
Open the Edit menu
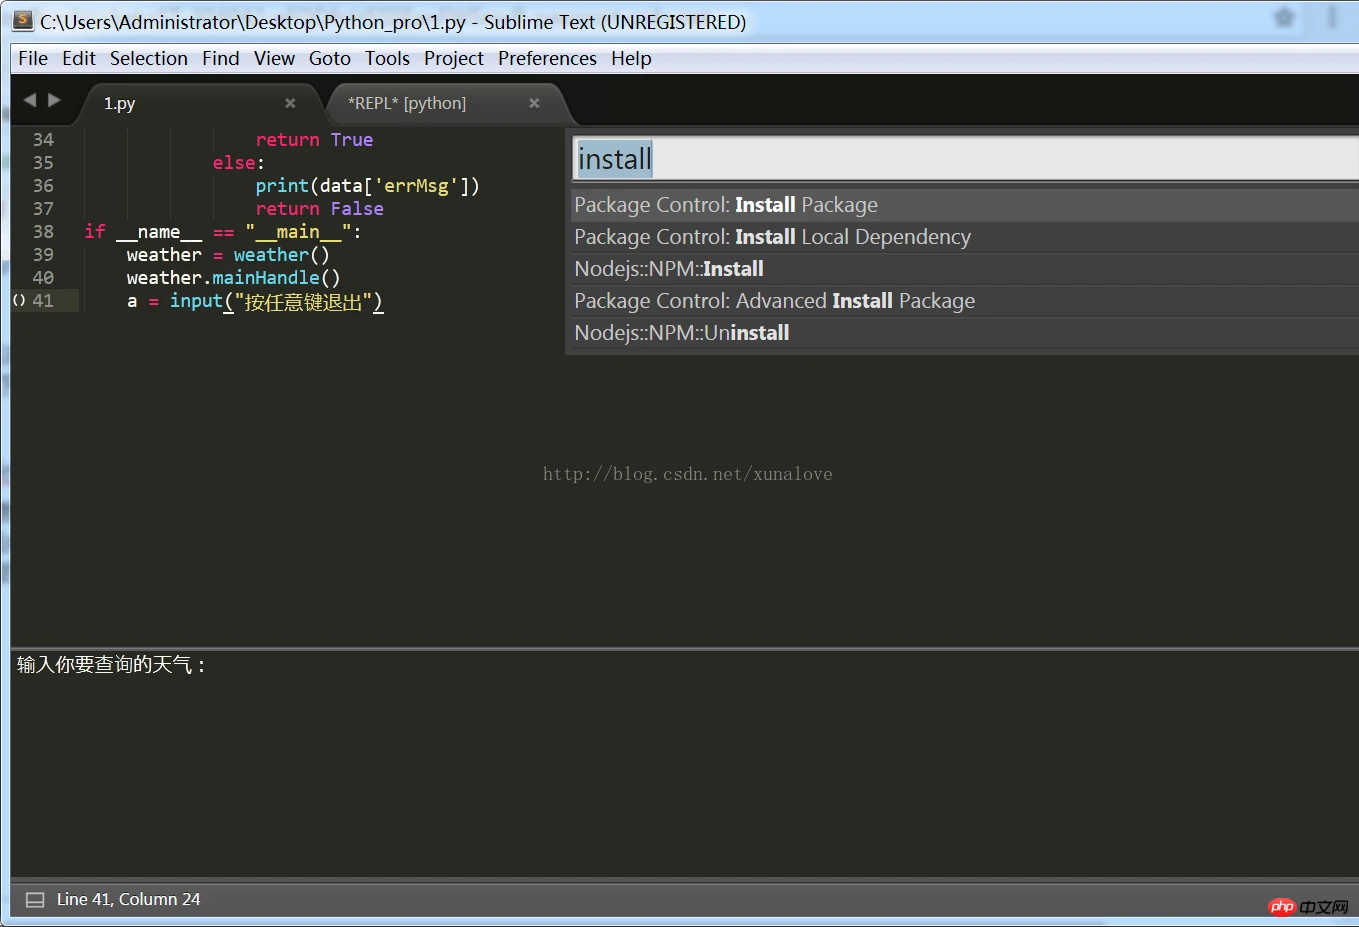coord(79,58)
